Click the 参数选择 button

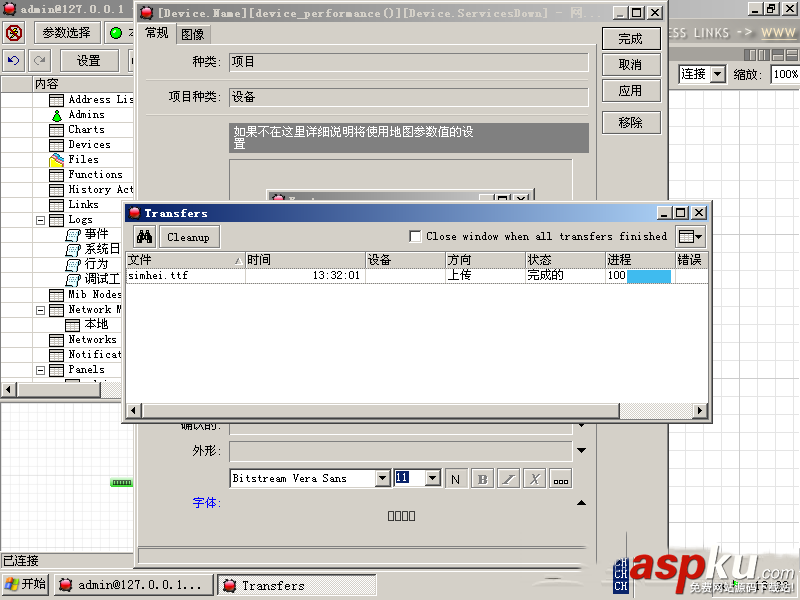click(67, 33)
